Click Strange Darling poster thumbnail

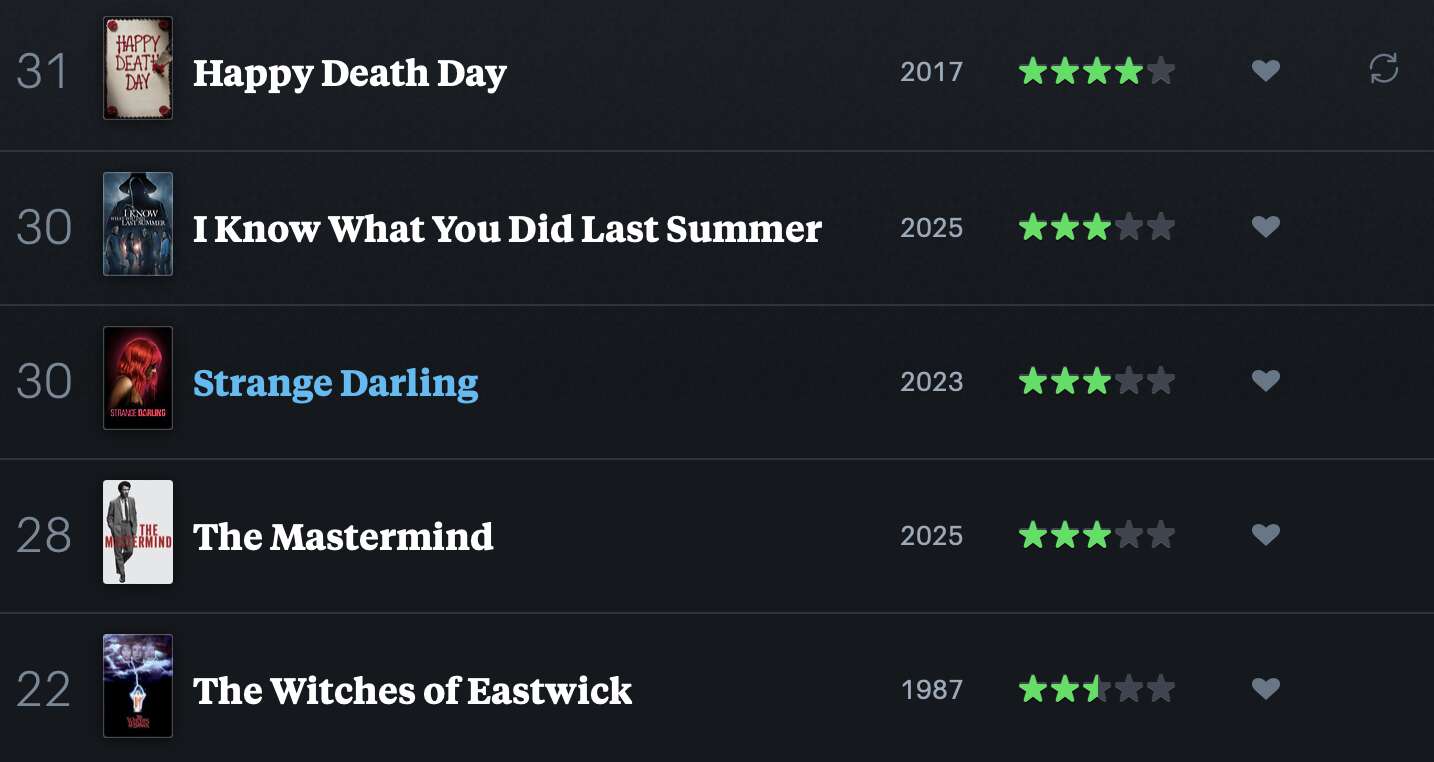point(138,378)
